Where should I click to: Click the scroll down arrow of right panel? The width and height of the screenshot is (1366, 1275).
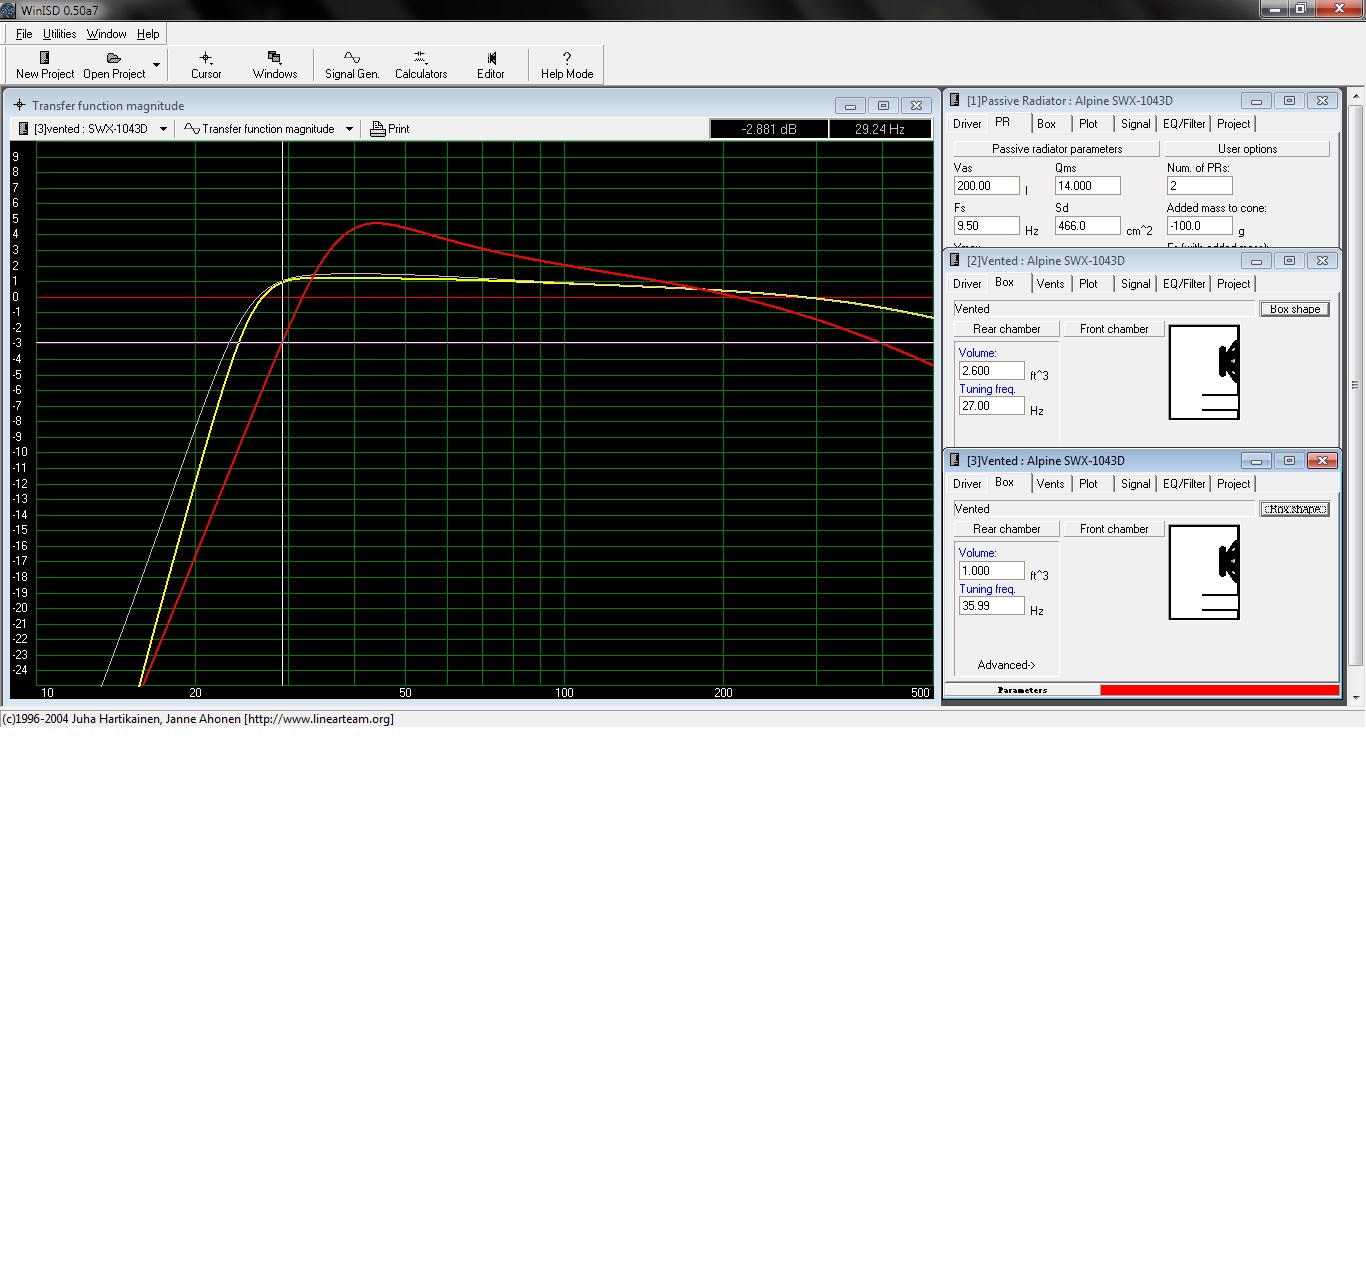[1356, 697]
